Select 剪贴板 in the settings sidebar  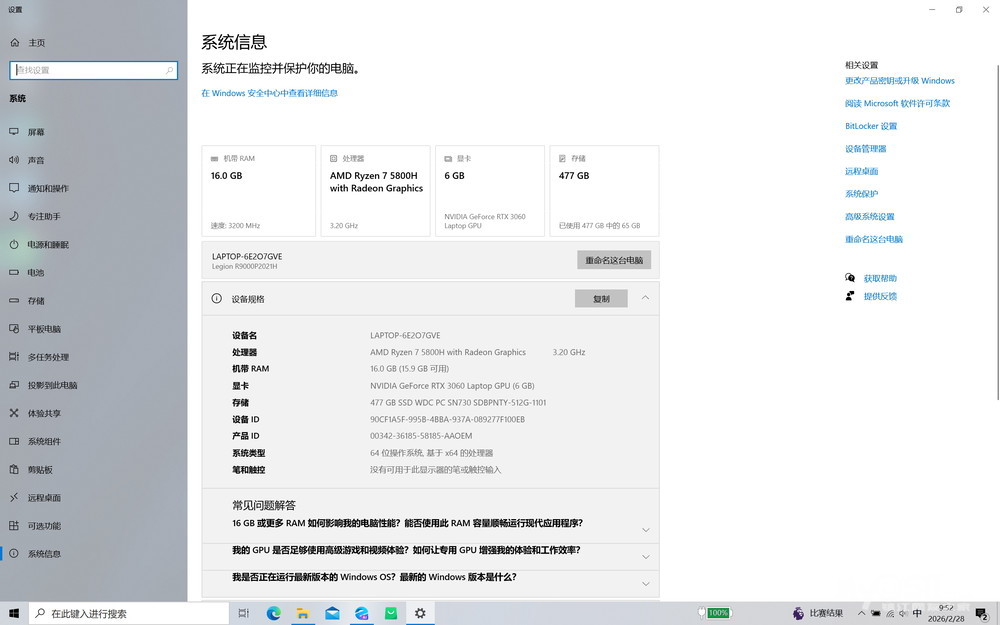pyautogui.click(x=40, y=469)
